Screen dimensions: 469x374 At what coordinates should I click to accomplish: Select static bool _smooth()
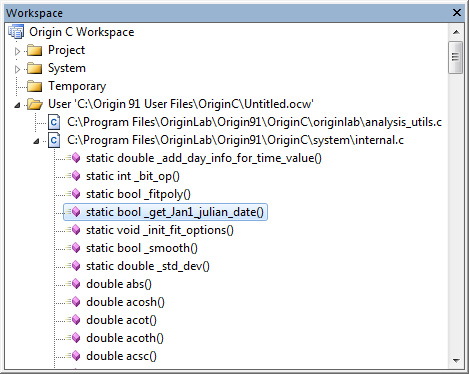click(142, 248)
